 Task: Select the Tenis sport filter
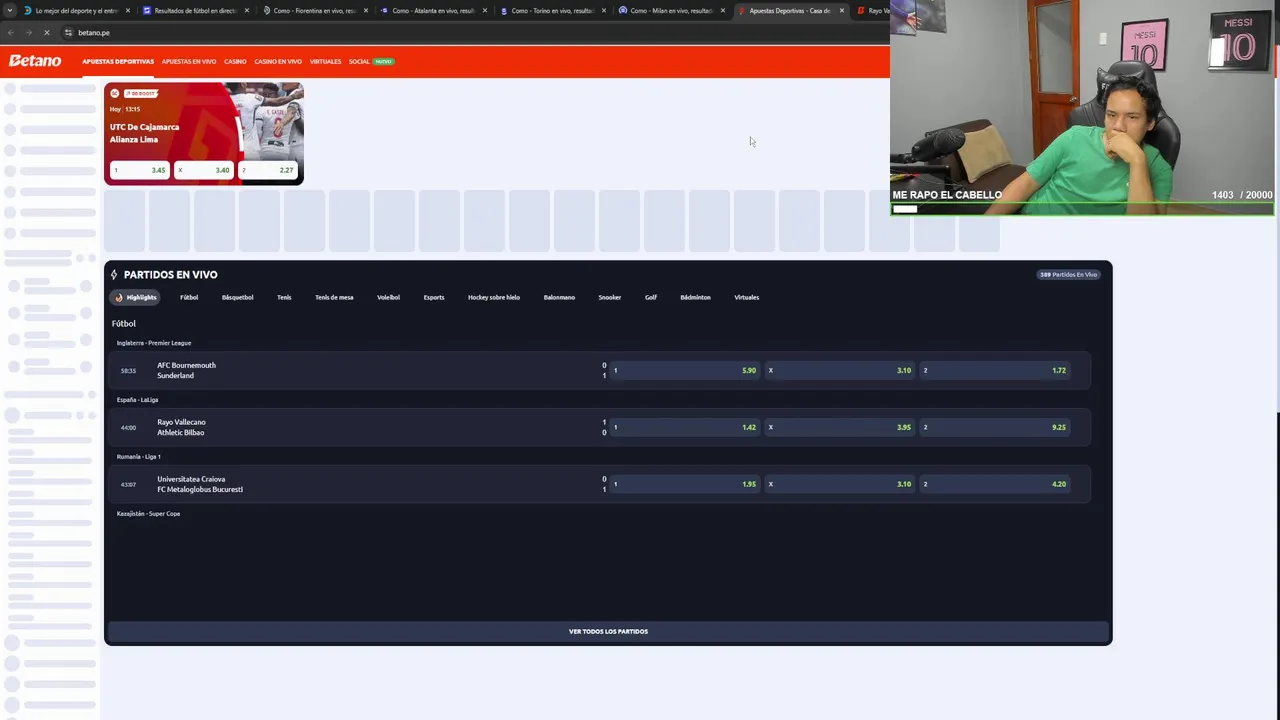point(284,297)
